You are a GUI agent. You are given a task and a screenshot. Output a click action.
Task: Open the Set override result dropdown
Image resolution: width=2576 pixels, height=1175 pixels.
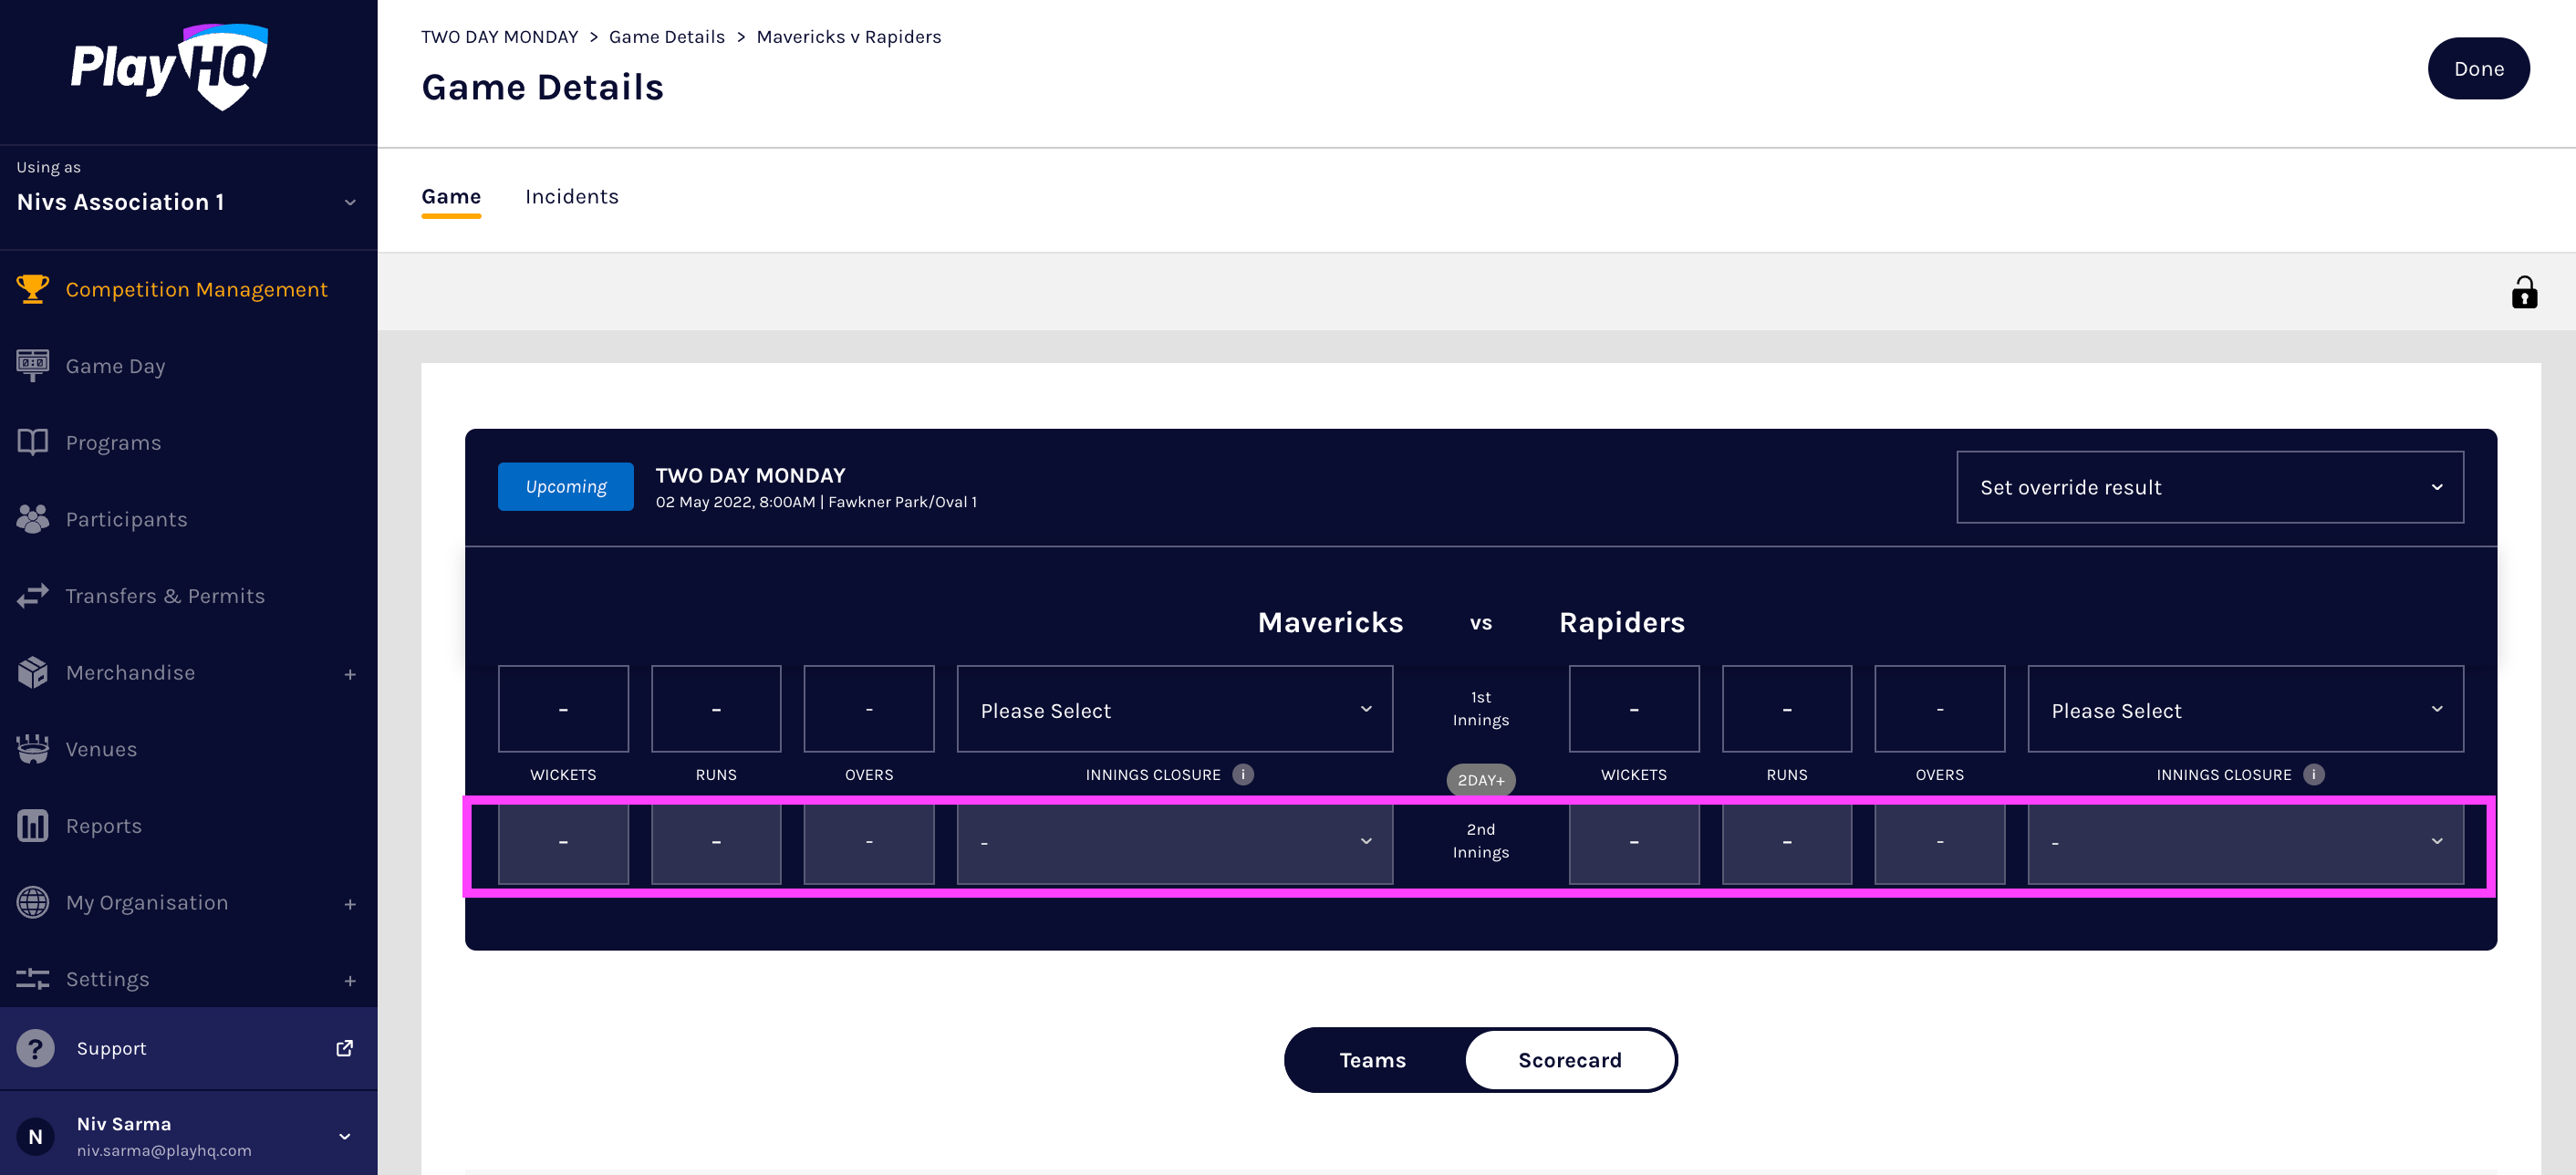pos(2209,487)
